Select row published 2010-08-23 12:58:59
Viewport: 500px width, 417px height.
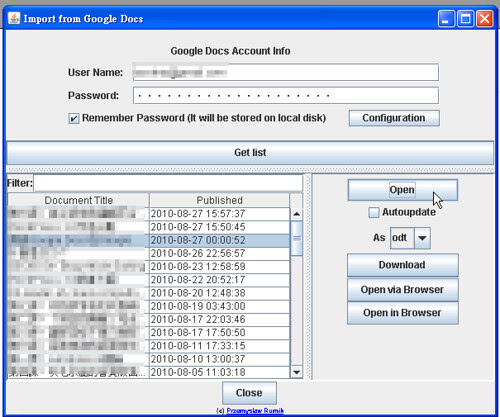coord(149,267)
